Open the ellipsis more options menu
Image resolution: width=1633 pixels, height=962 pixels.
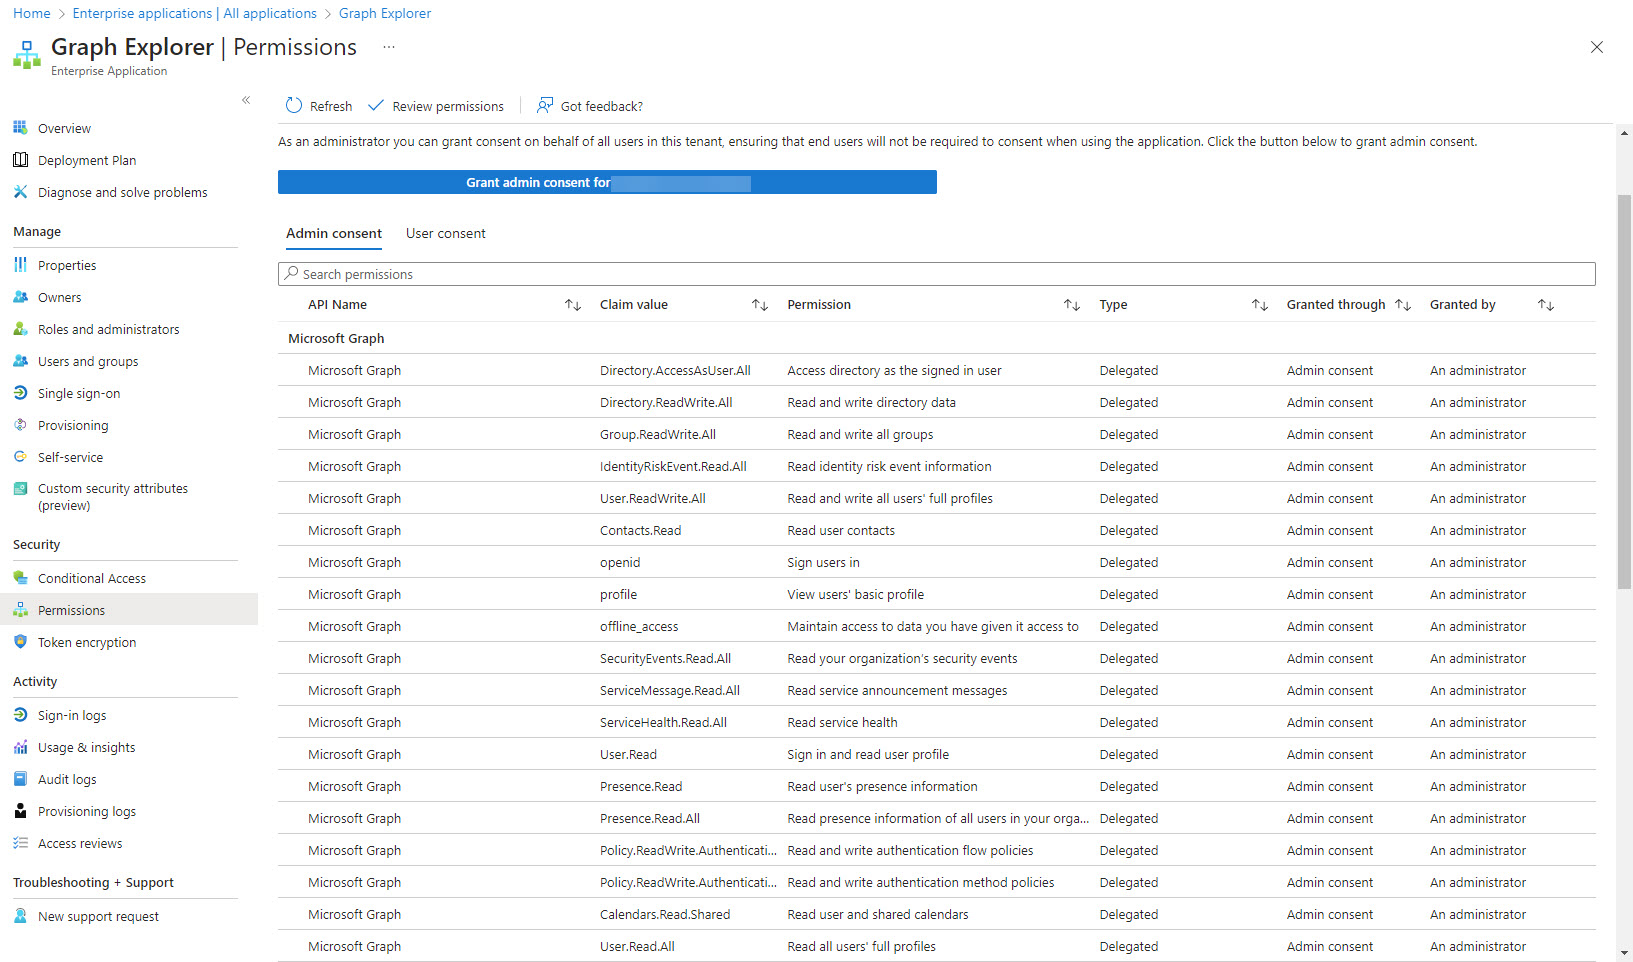coord(389,47)
